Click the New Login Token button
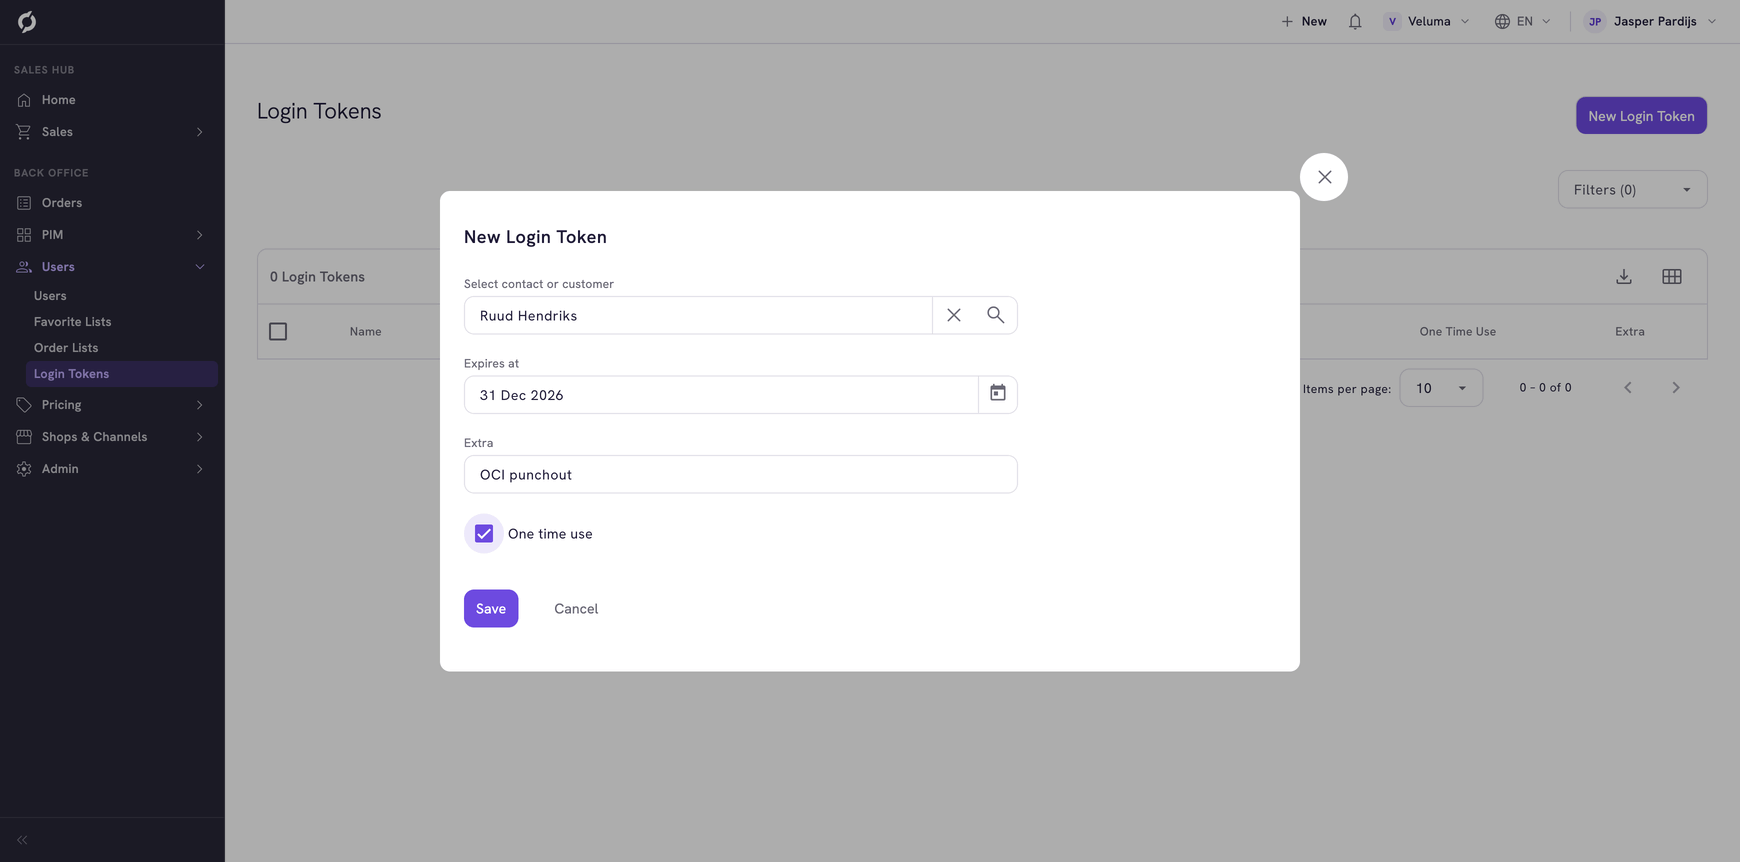1740x862 pixels. [1641, 116]
